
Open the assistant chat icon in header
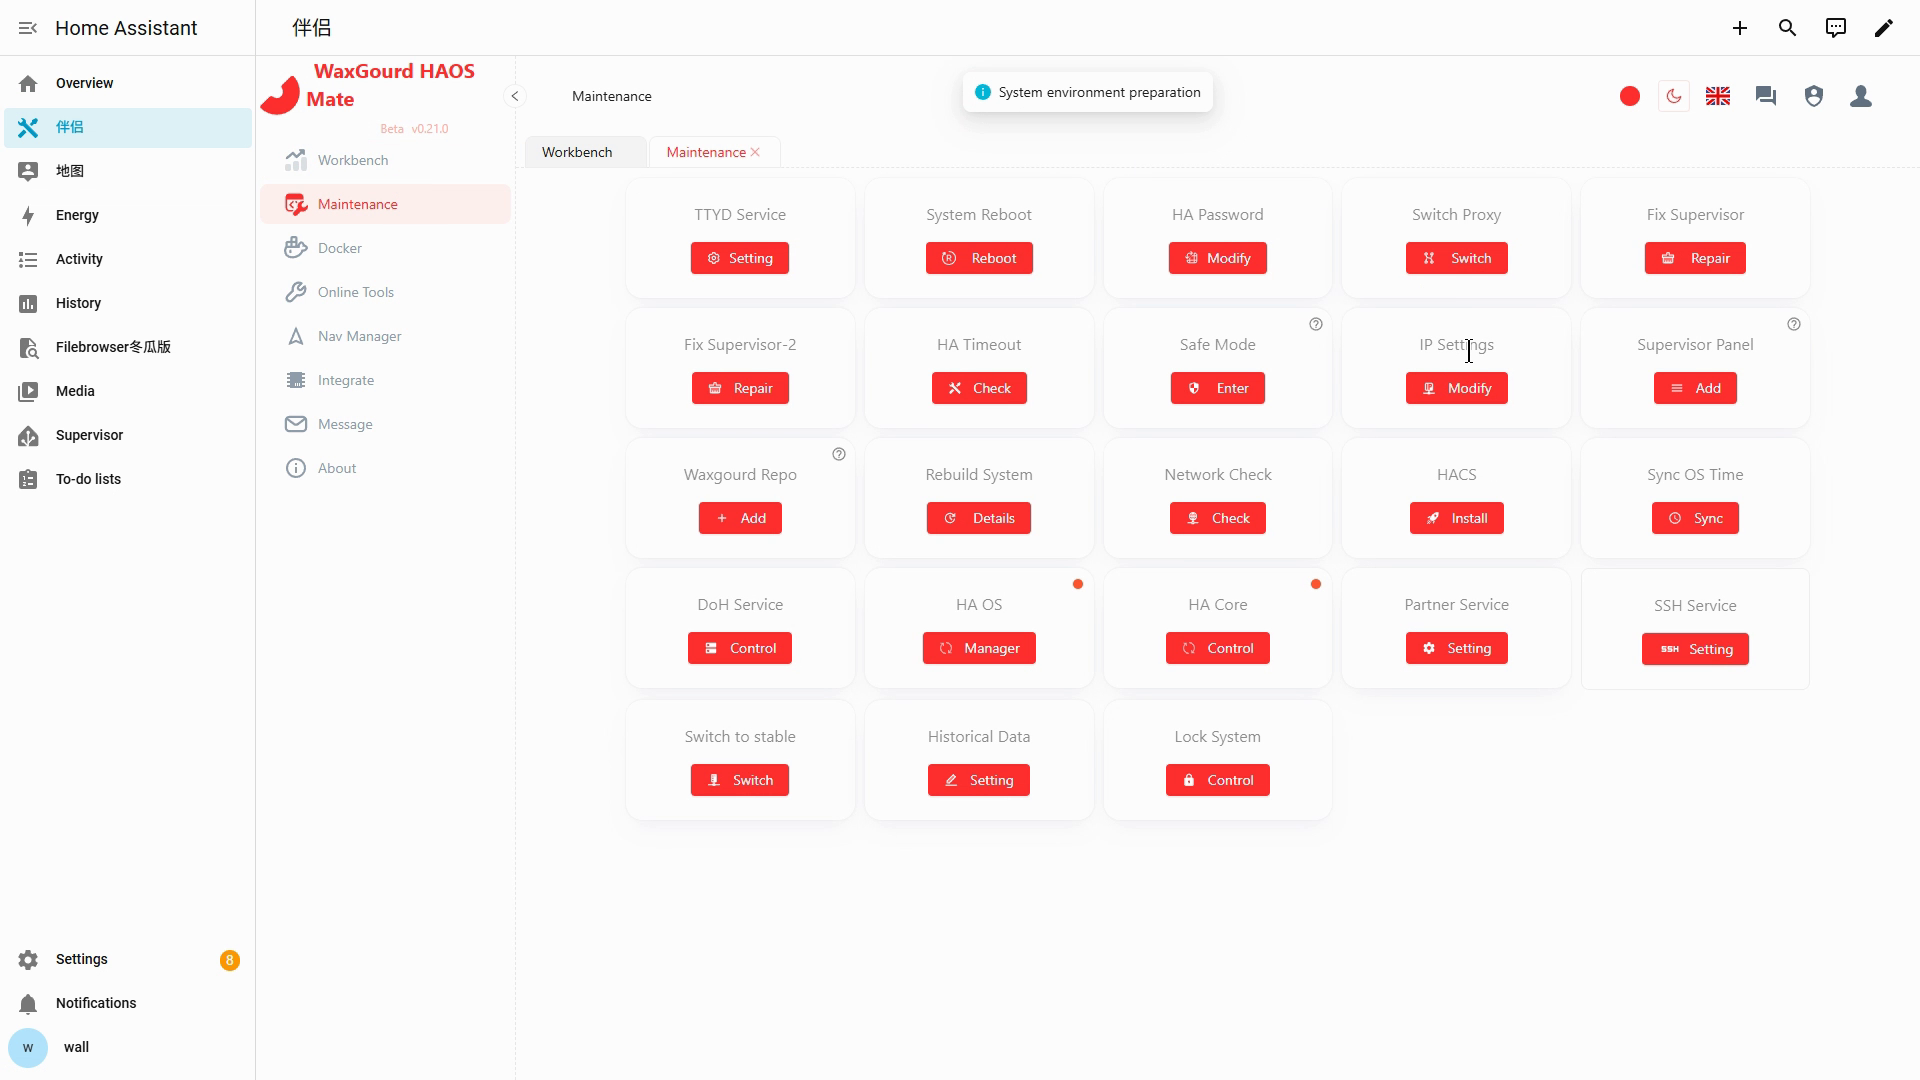1836,28
